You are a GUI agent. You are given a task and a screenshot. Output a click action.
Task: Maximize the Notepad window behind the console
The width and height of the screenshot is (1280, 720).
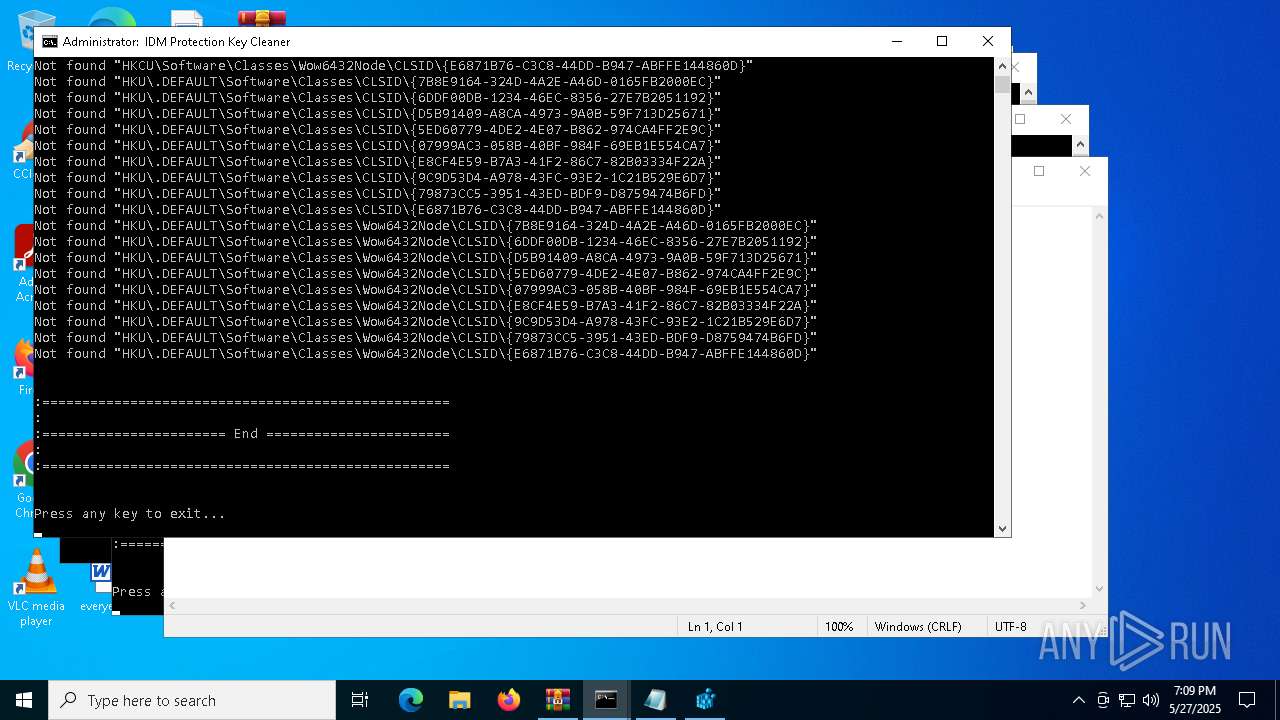[x=1039, y=171]
